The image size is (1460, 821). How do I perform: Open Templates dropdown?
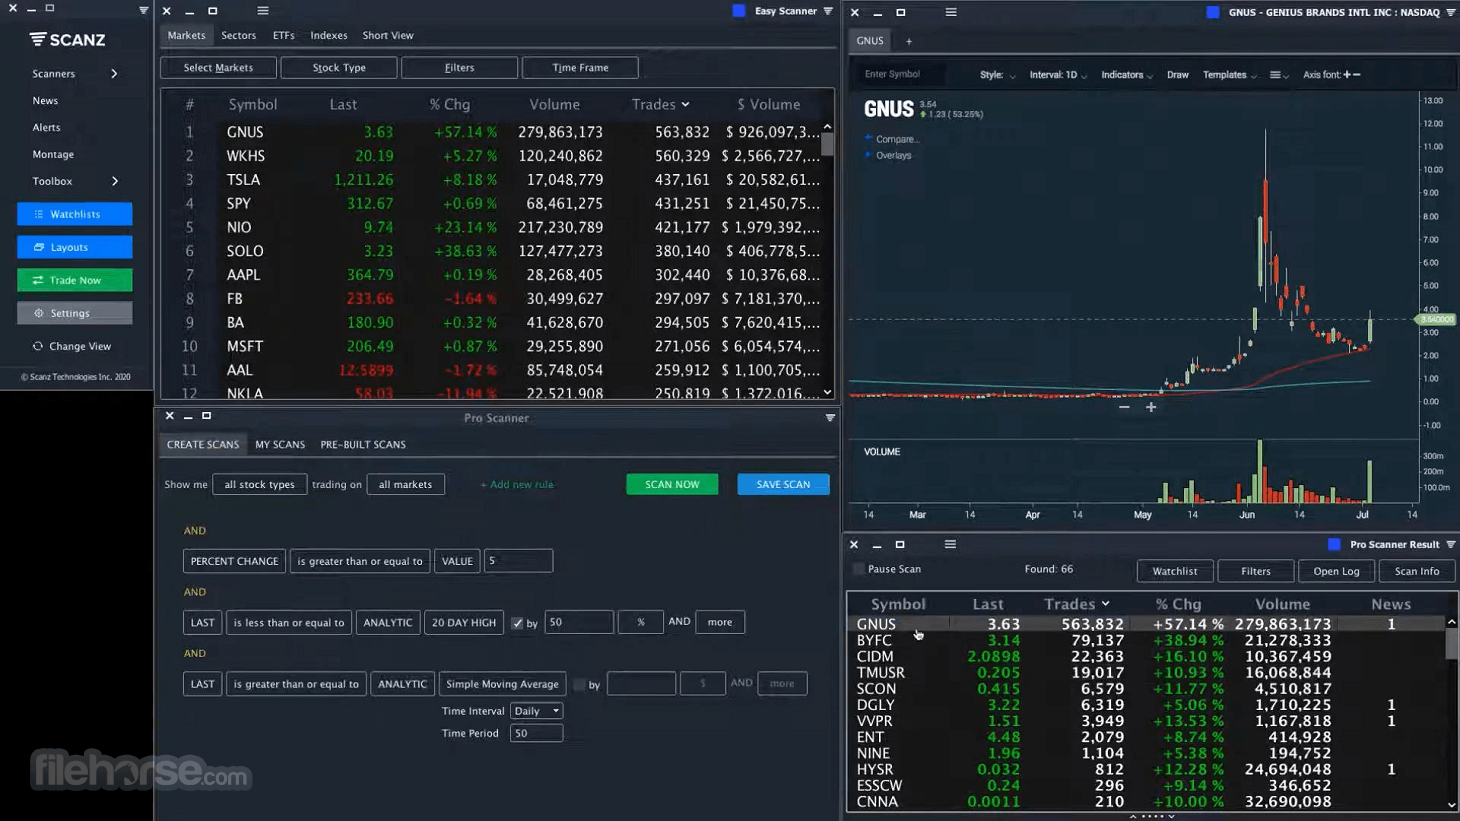pyautogui.click(x=1229, y=75)
